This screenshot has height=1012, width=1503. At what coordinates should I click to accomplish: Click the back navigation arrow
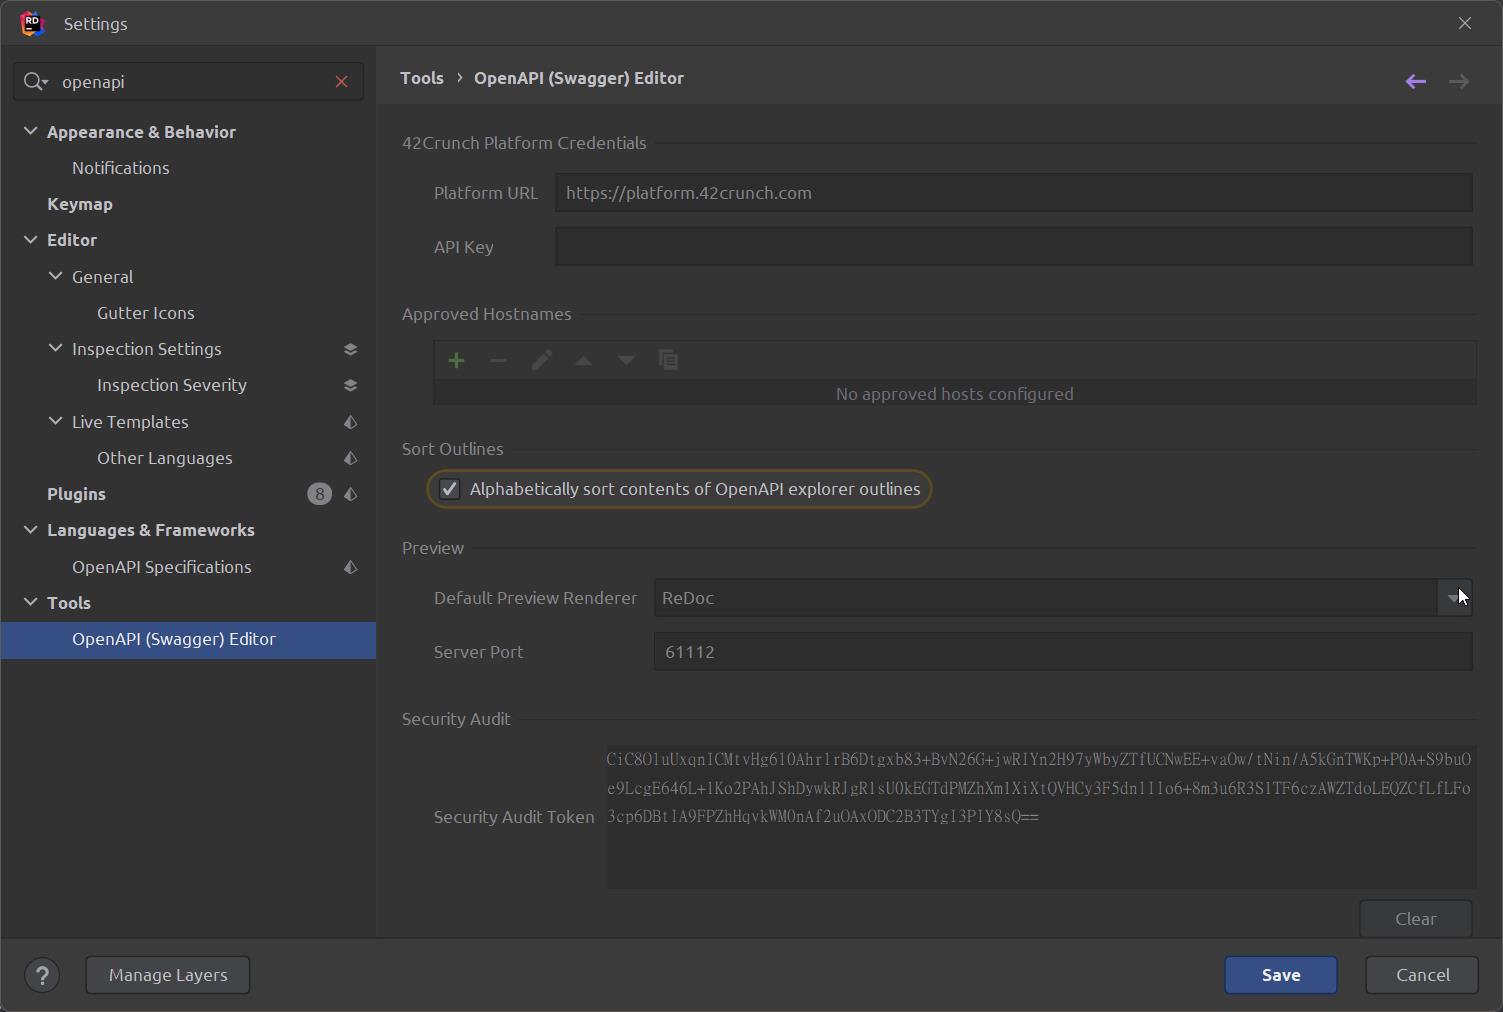[1415, 81]
